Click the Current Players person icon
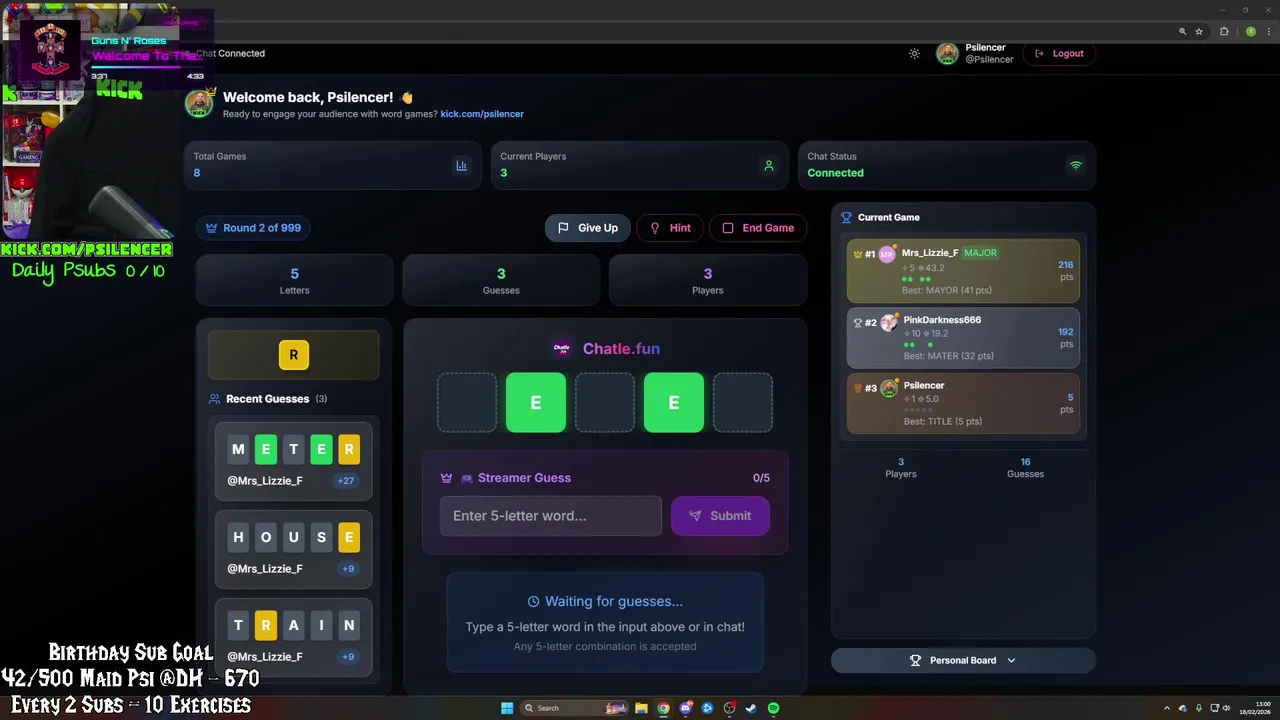This screenshot has height=720, width=1280. [768, 166]
